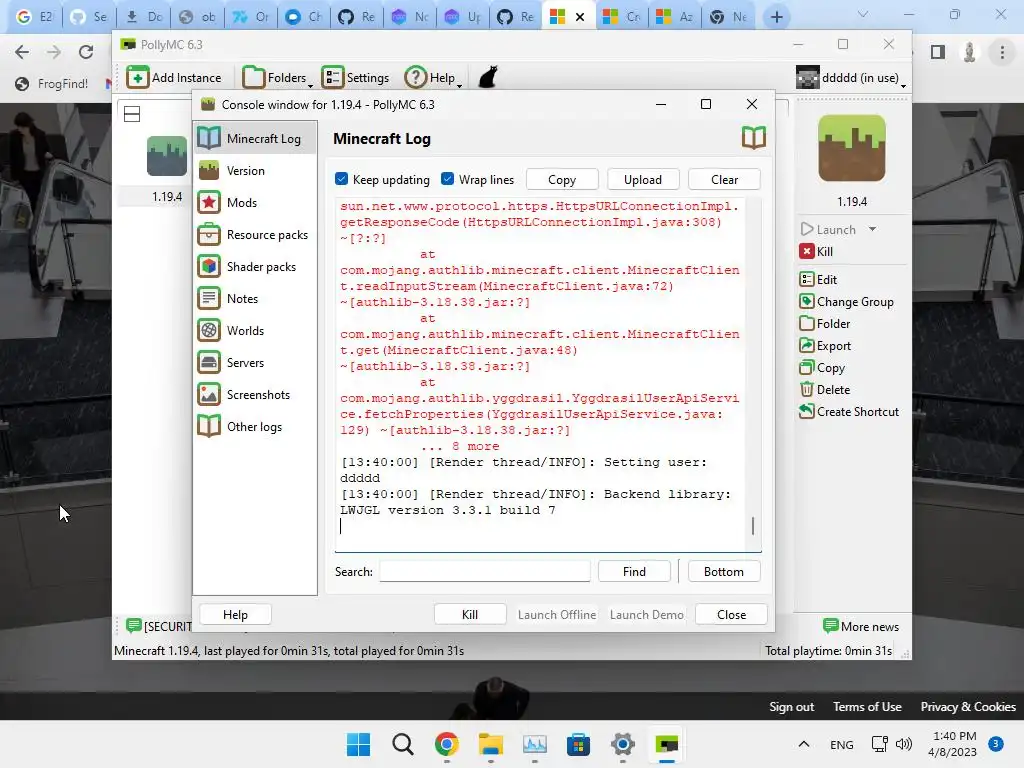Click Create Shortcut in right panel

(x=849, y=411)
